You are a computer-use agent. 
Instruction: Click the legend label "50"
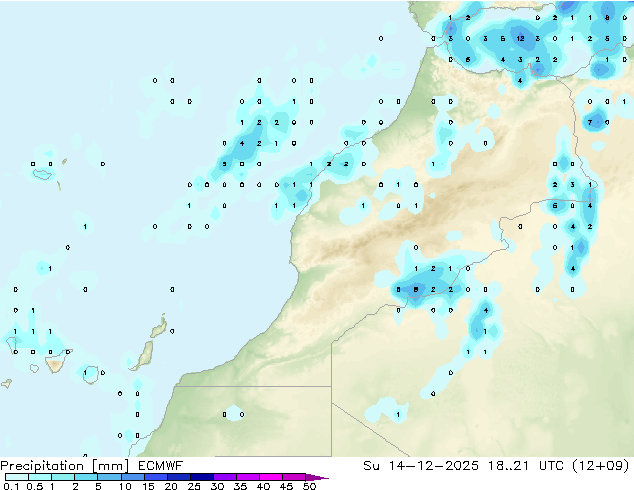[309, 486]
